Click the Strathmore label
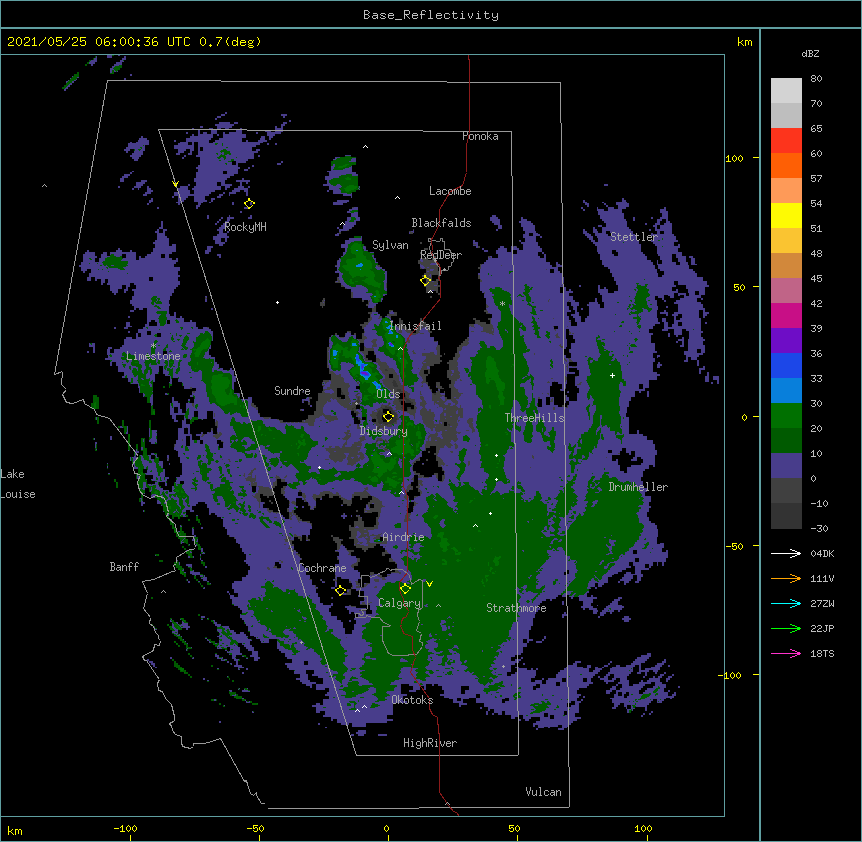 [x=516, y=608]
